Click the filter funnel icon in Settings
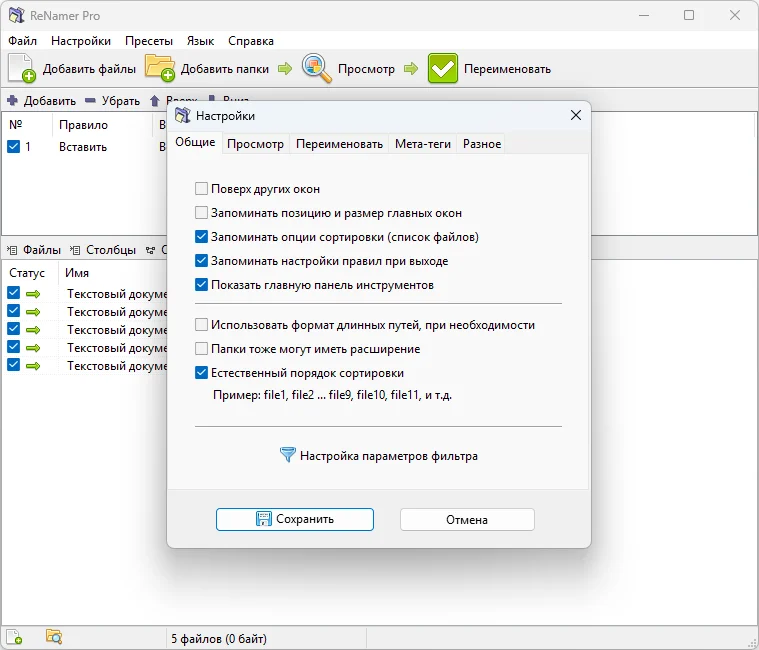This screenshot has width=759, height=650. tap(288, 454)
